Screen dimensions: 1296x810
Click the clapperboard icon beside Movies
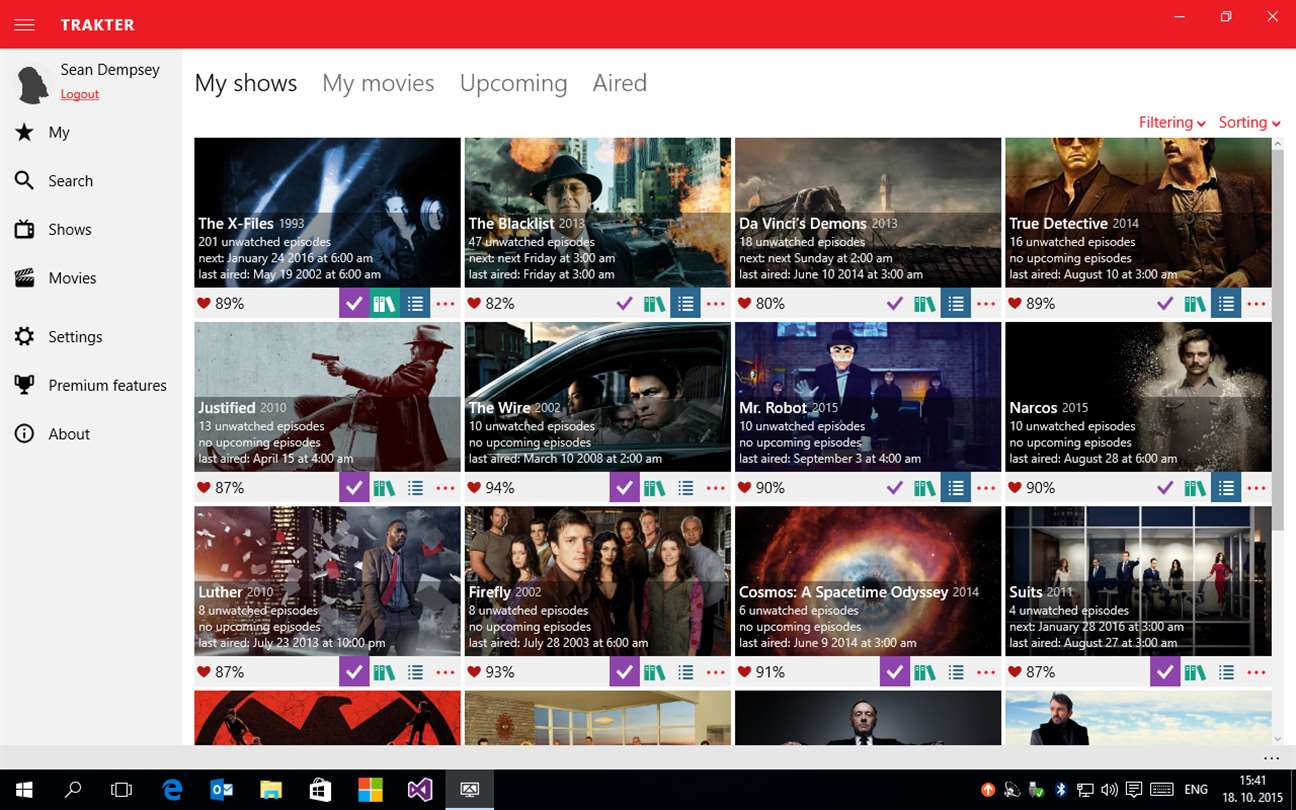24,278
